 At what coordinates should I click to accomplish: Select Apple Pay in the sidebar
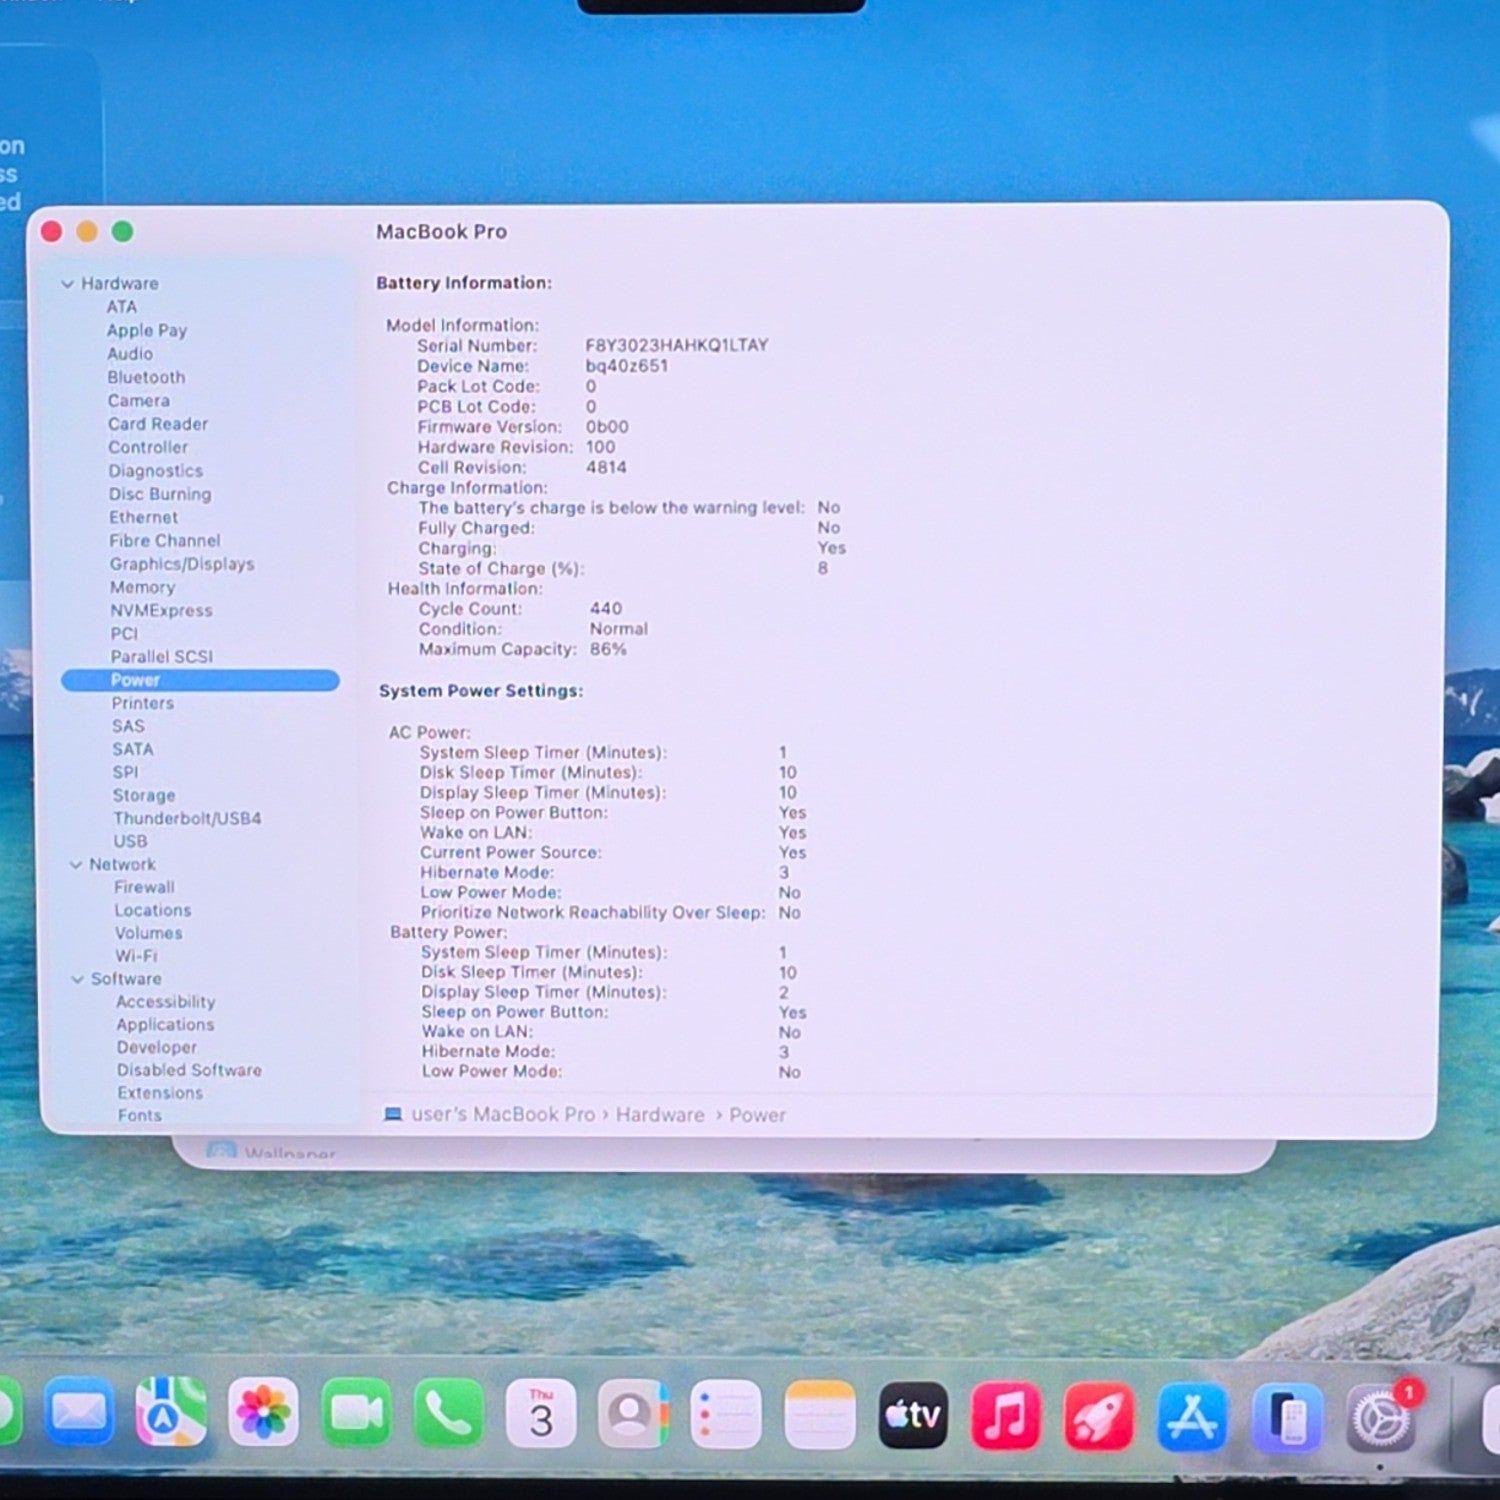point(147,330)
